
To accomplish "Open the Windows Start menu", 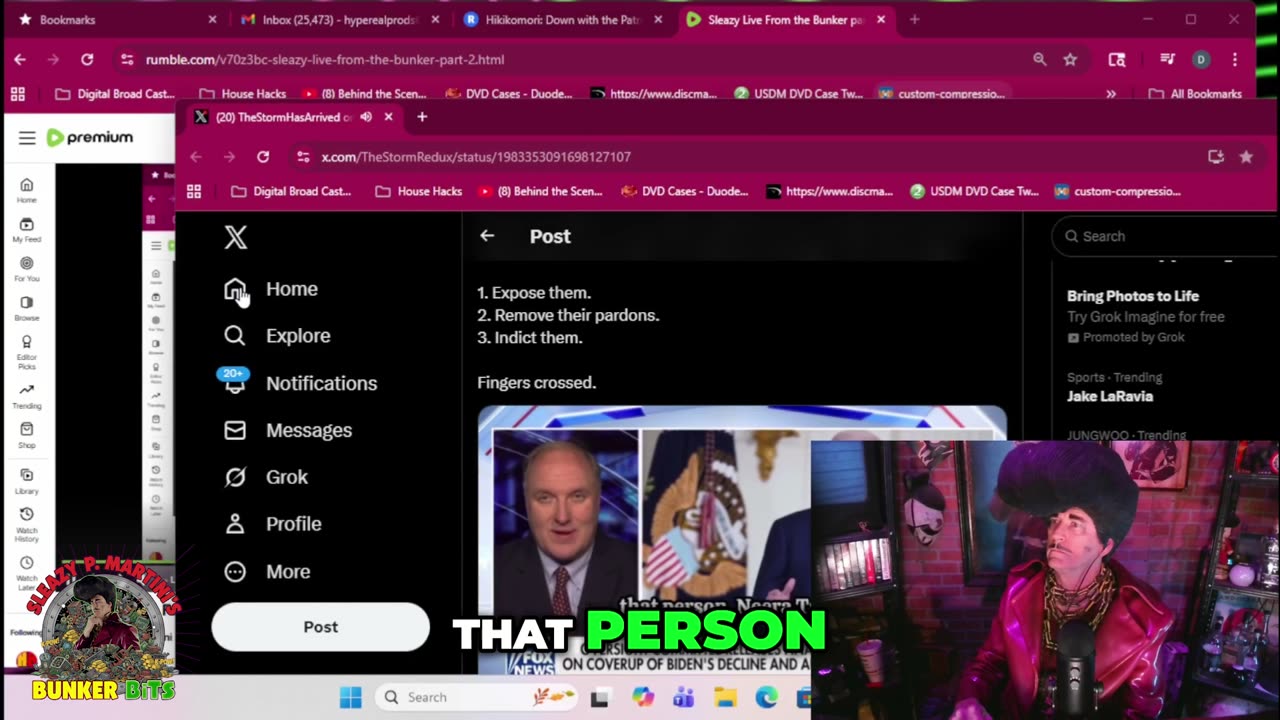I will (351, 697).
